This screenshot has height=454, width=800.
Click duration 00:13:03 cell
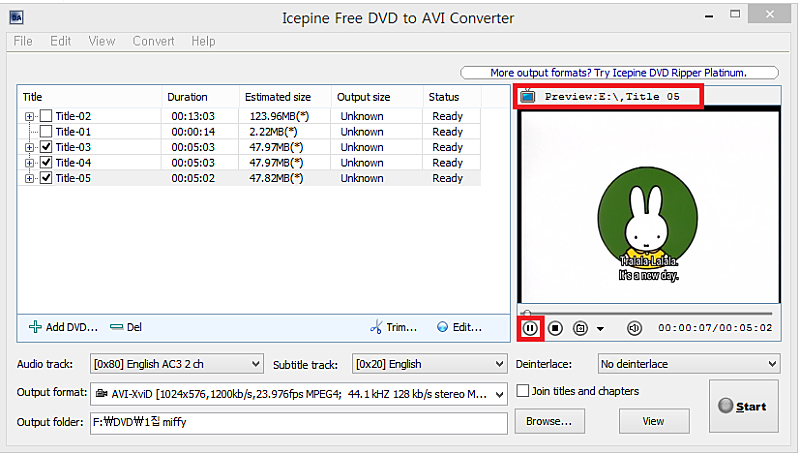pyautogui.click(x=193, y=116)
